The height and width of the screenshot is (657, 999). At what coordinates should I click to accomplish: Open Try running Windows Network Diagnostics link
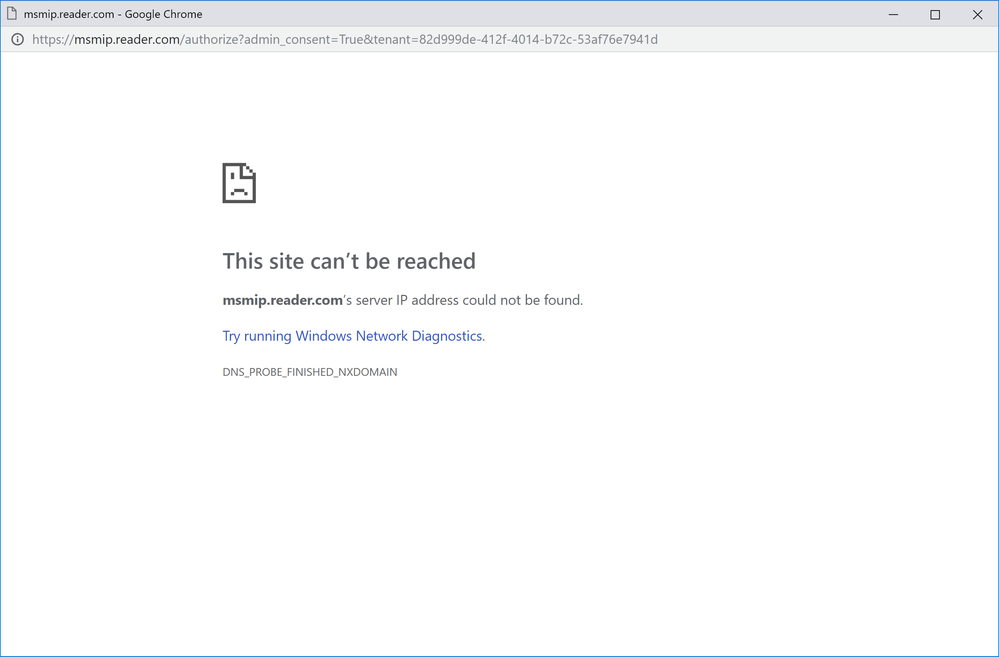(354, 336)
